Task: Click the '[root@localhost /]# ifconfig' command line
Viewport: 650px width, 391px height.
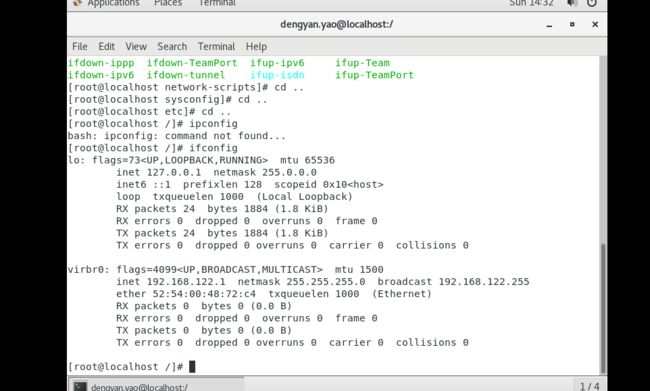Action: (153, 148)
